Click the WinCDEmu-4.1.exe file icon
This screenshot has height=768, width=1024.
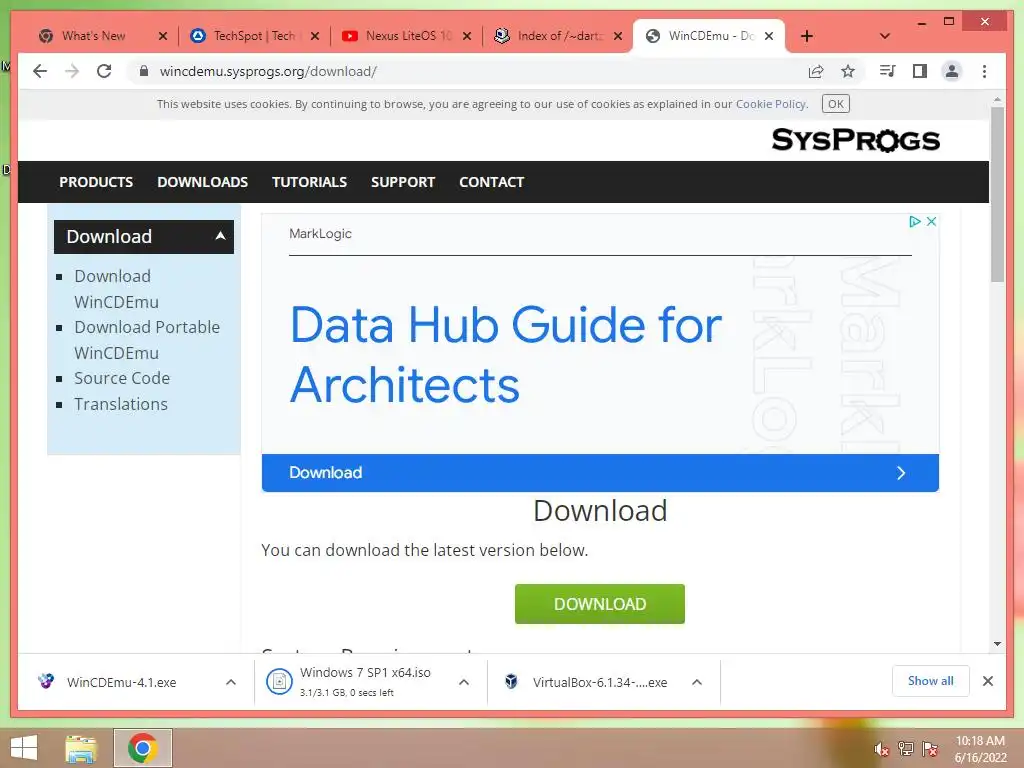46,681
